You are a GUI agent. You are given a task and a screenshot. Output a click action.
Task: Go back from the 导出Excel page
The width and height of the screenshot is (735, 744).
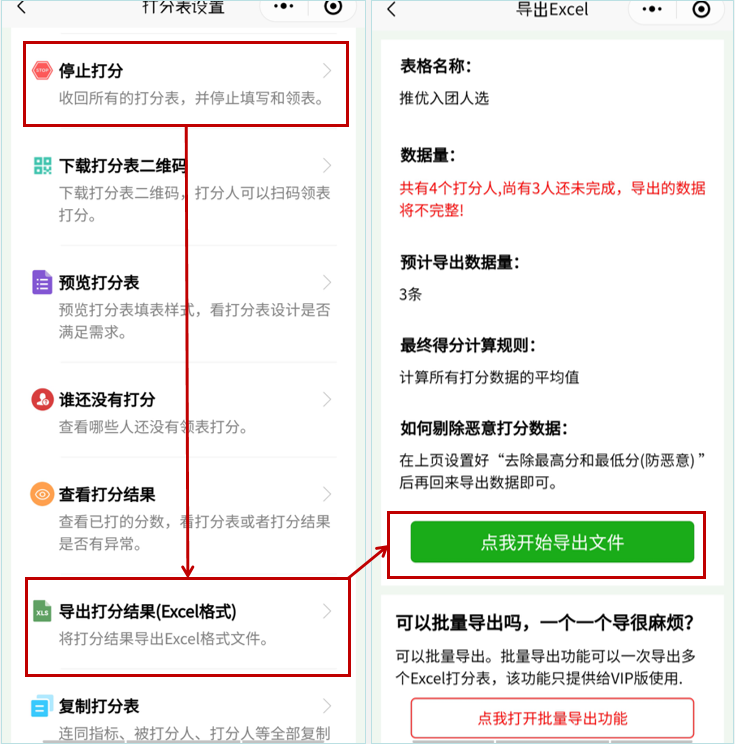pyautogui.click(x=391, y=9)
